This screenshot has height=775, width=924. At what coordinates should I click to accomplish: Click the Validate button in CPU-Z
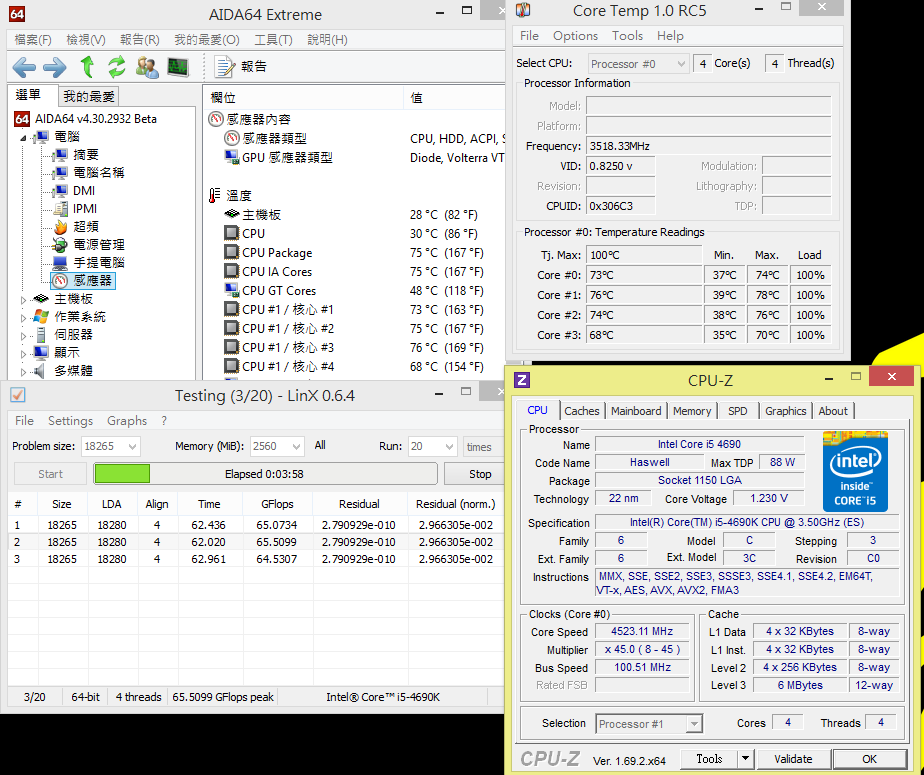point(793,759)
